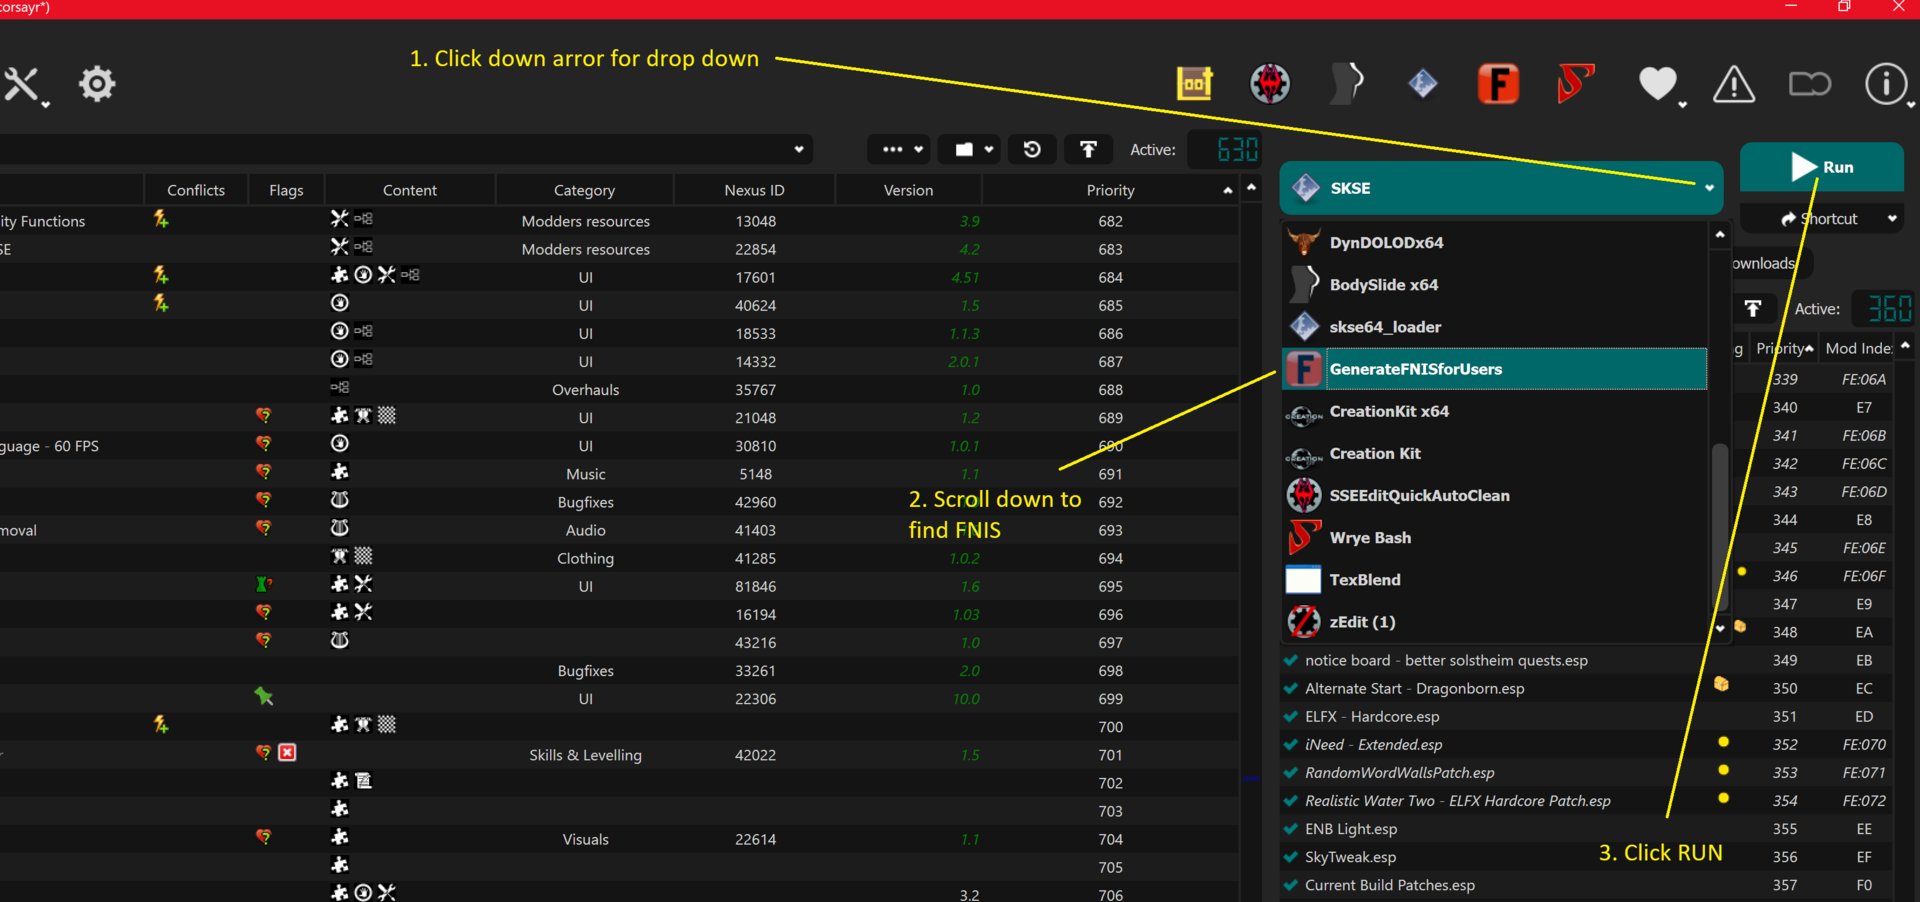Launch FNIS via the red F toolbar icon
1920x902 pixels.
(1498, 84)
